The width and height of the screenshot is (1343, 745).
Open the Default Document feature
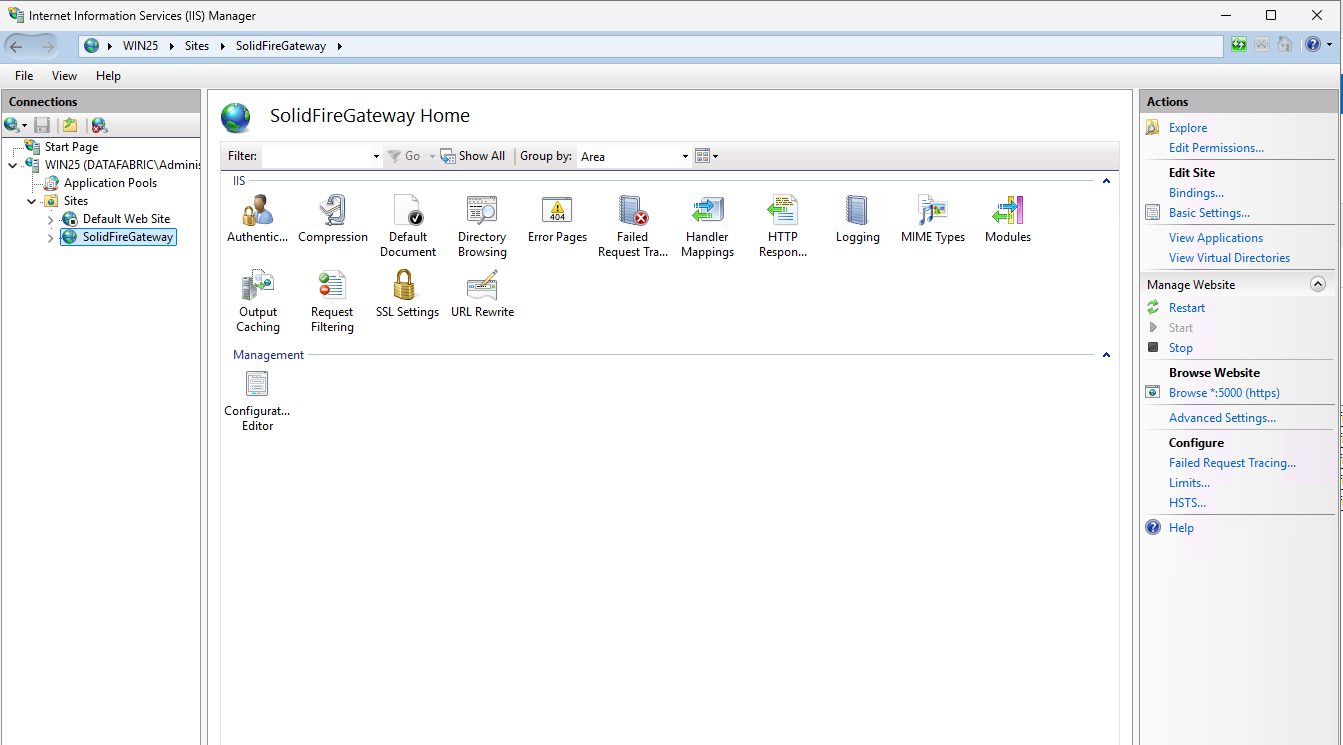408,226
